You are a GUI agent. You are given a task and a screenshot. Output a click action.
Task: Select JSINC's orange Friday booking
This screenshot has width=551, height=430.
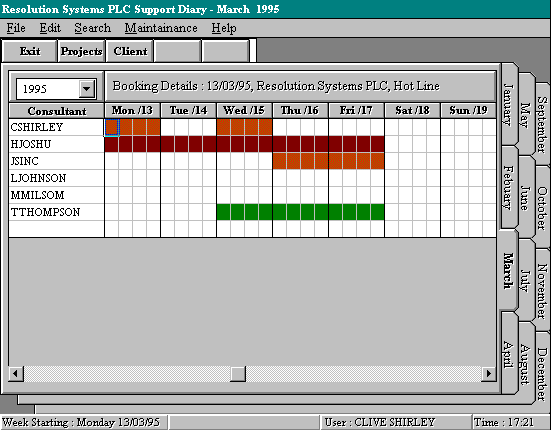(356, 161)
